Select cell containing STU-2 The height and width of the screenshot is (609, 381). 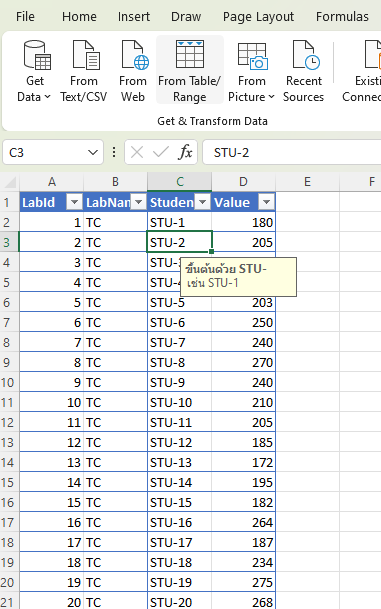pyautogui.click(x=179, y=242)
